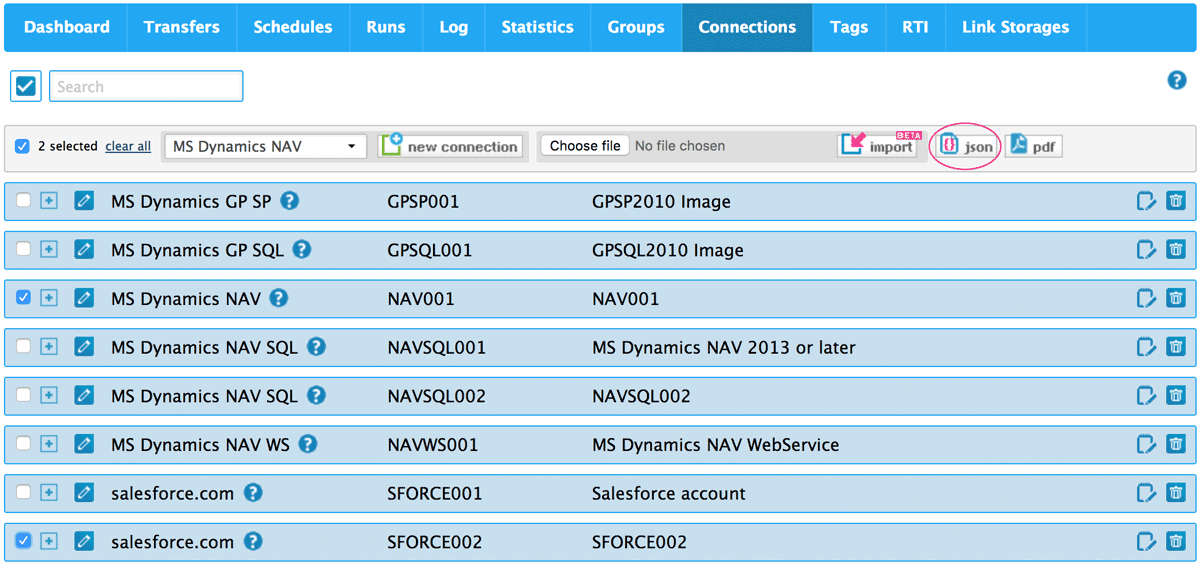Check the NAVWS001 row checkbox
This screenshot has height=565, width=1200.
click(x=23, y=444)
